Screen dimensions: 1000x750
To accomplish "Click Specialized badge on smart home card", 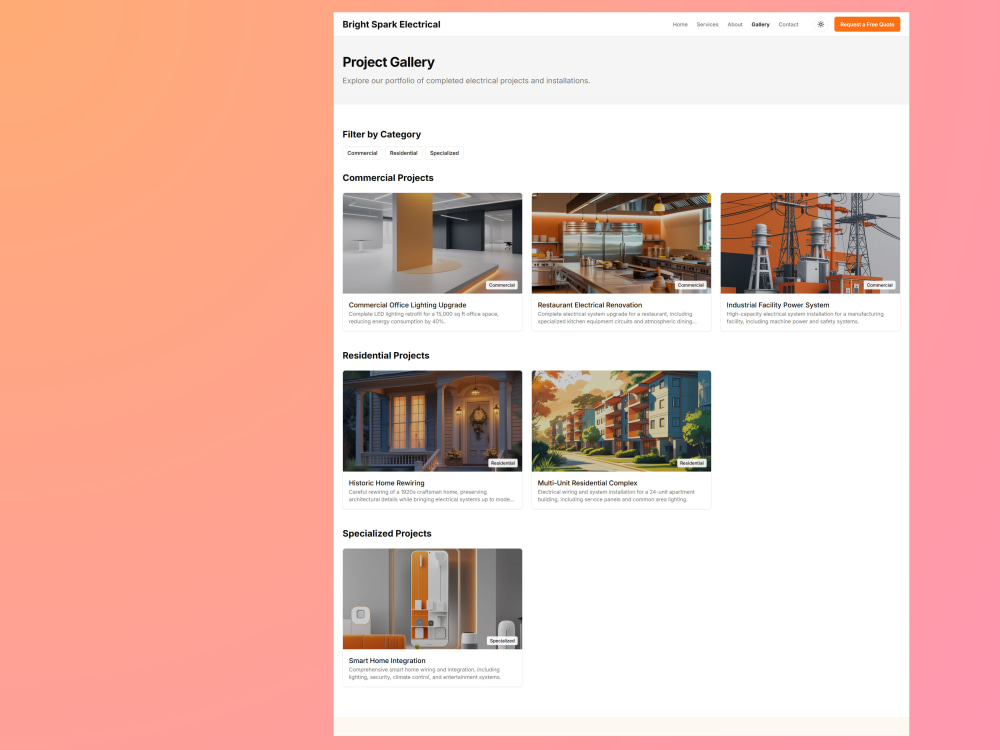I will point(502,641).
